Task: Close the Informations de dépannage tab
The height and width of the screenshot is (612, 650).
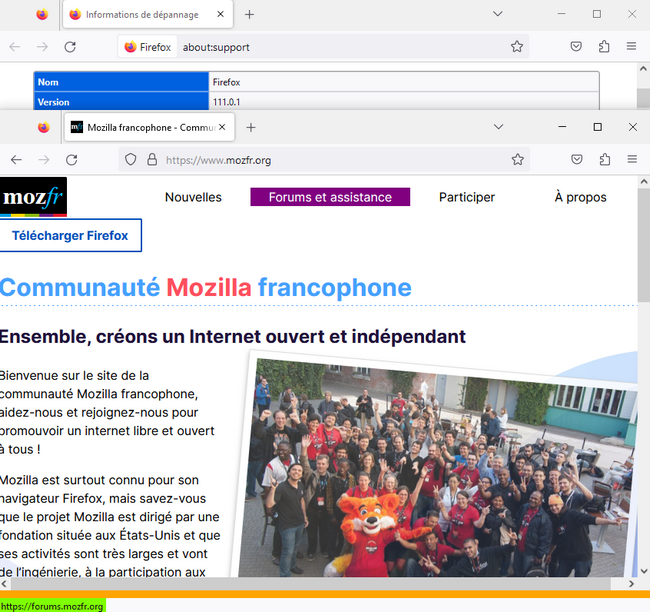Action: 221,14
